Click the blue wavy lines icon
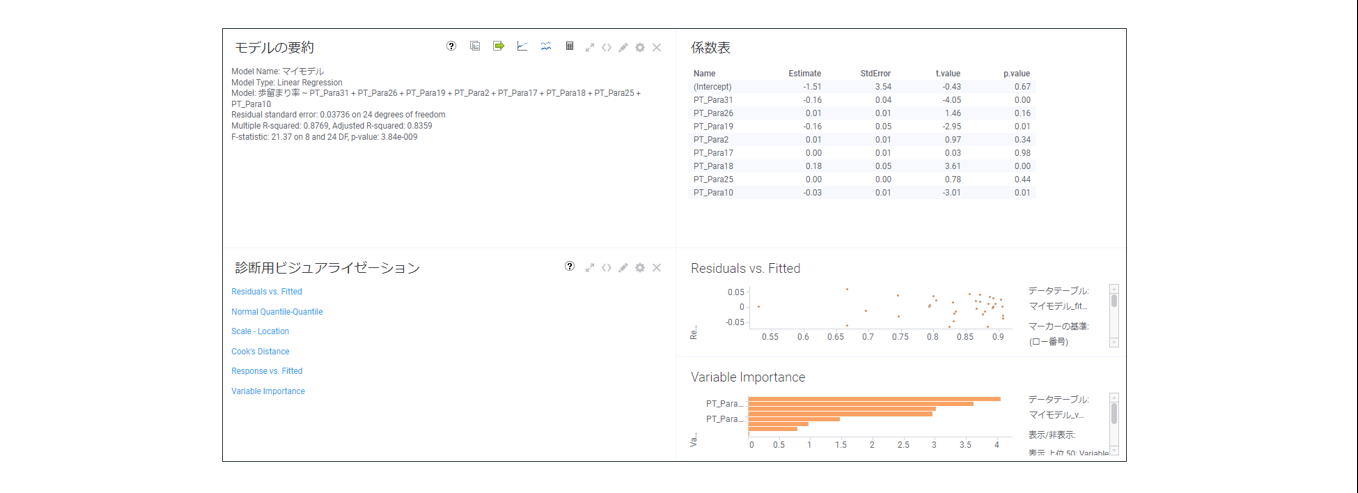This screenshot has height=493, width=1358. pyautogui.click(x=546, y=46)
